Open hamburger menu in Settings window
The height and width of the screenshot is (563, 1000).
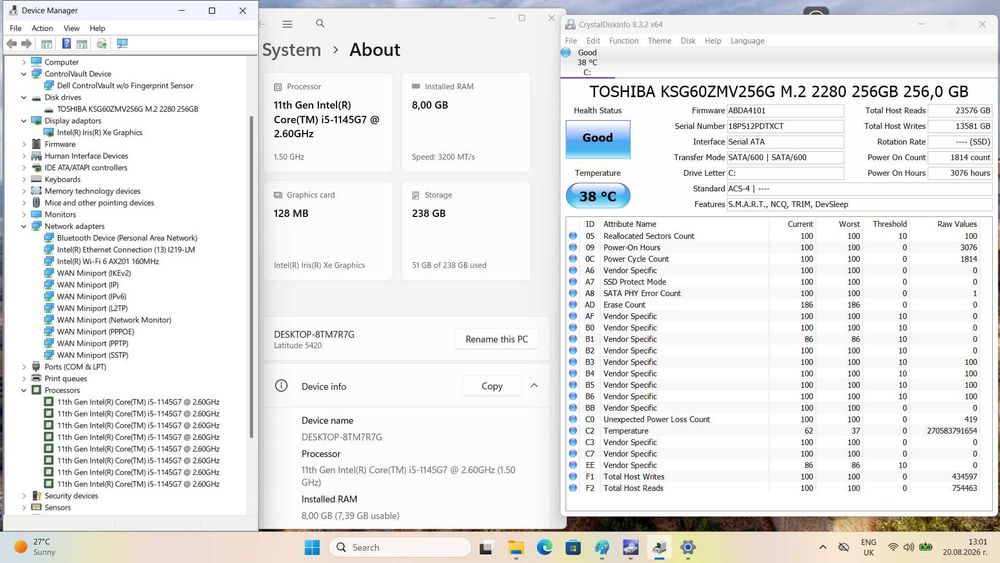pyautogui.click(x=288, y=24)
